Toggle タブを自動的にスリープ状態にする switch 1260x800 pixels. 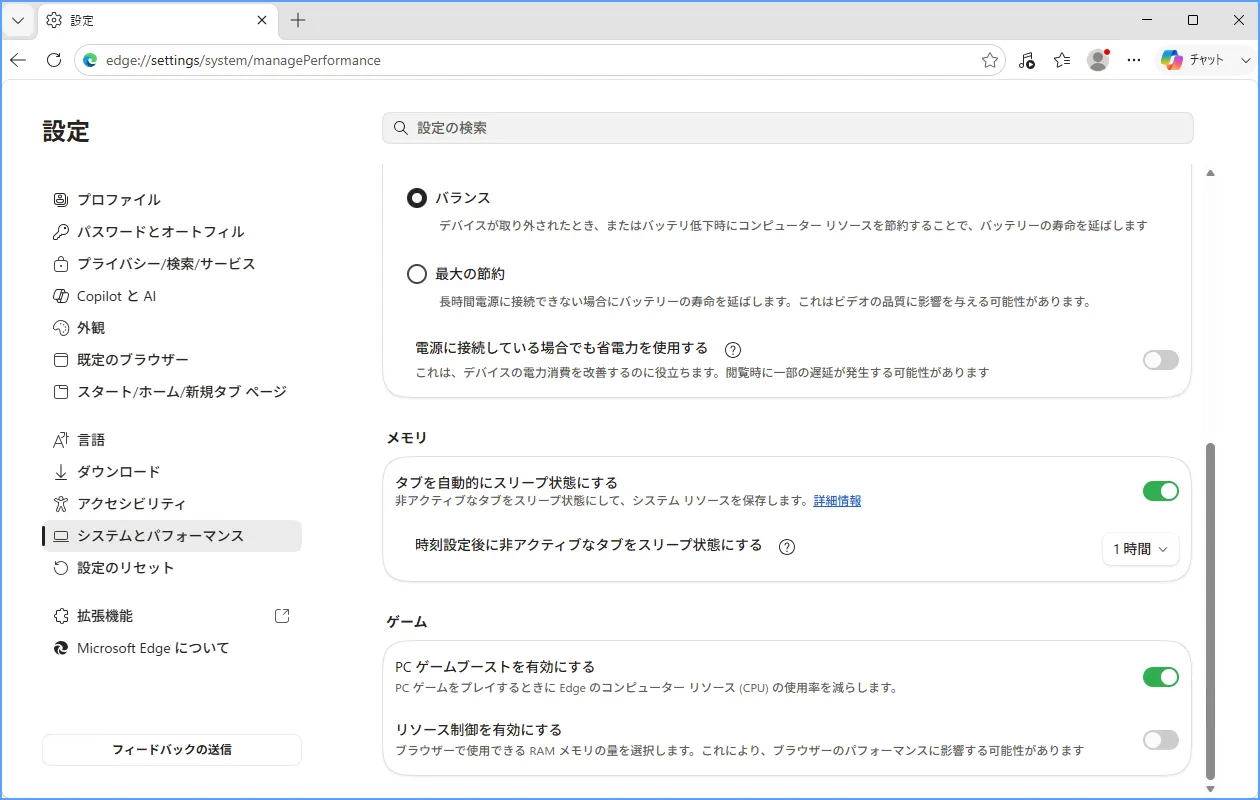1161,491
